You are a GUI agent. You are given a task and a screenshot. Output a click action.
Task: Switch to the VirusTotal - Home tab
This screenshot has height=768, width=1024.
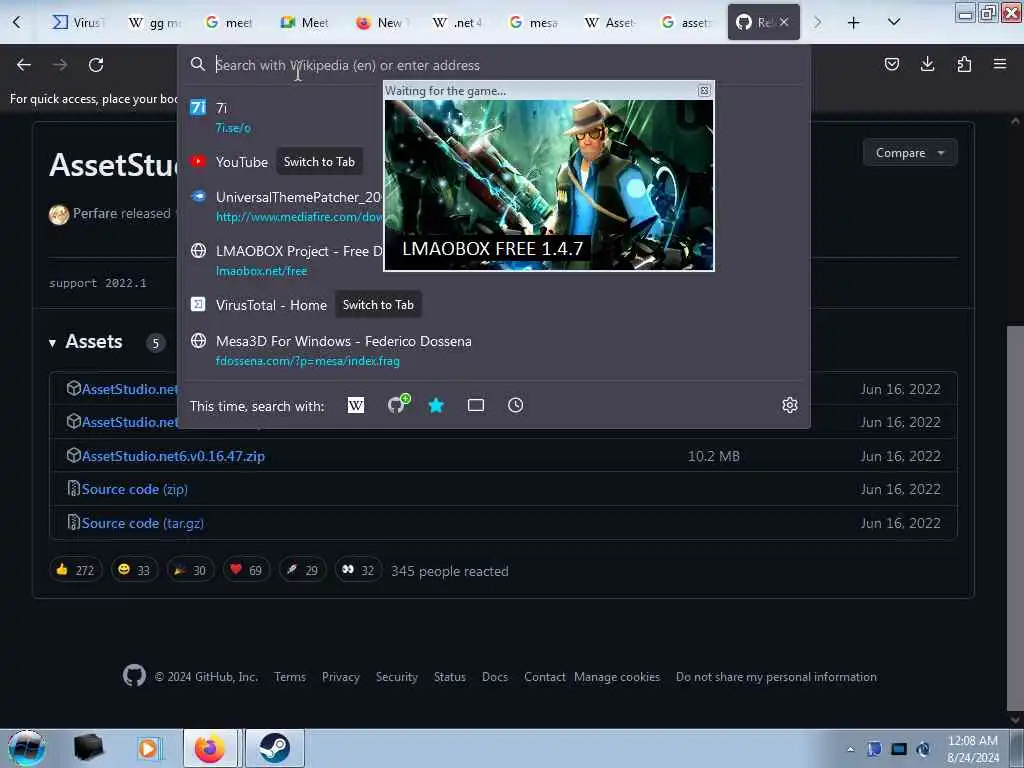tap(378, 305)
